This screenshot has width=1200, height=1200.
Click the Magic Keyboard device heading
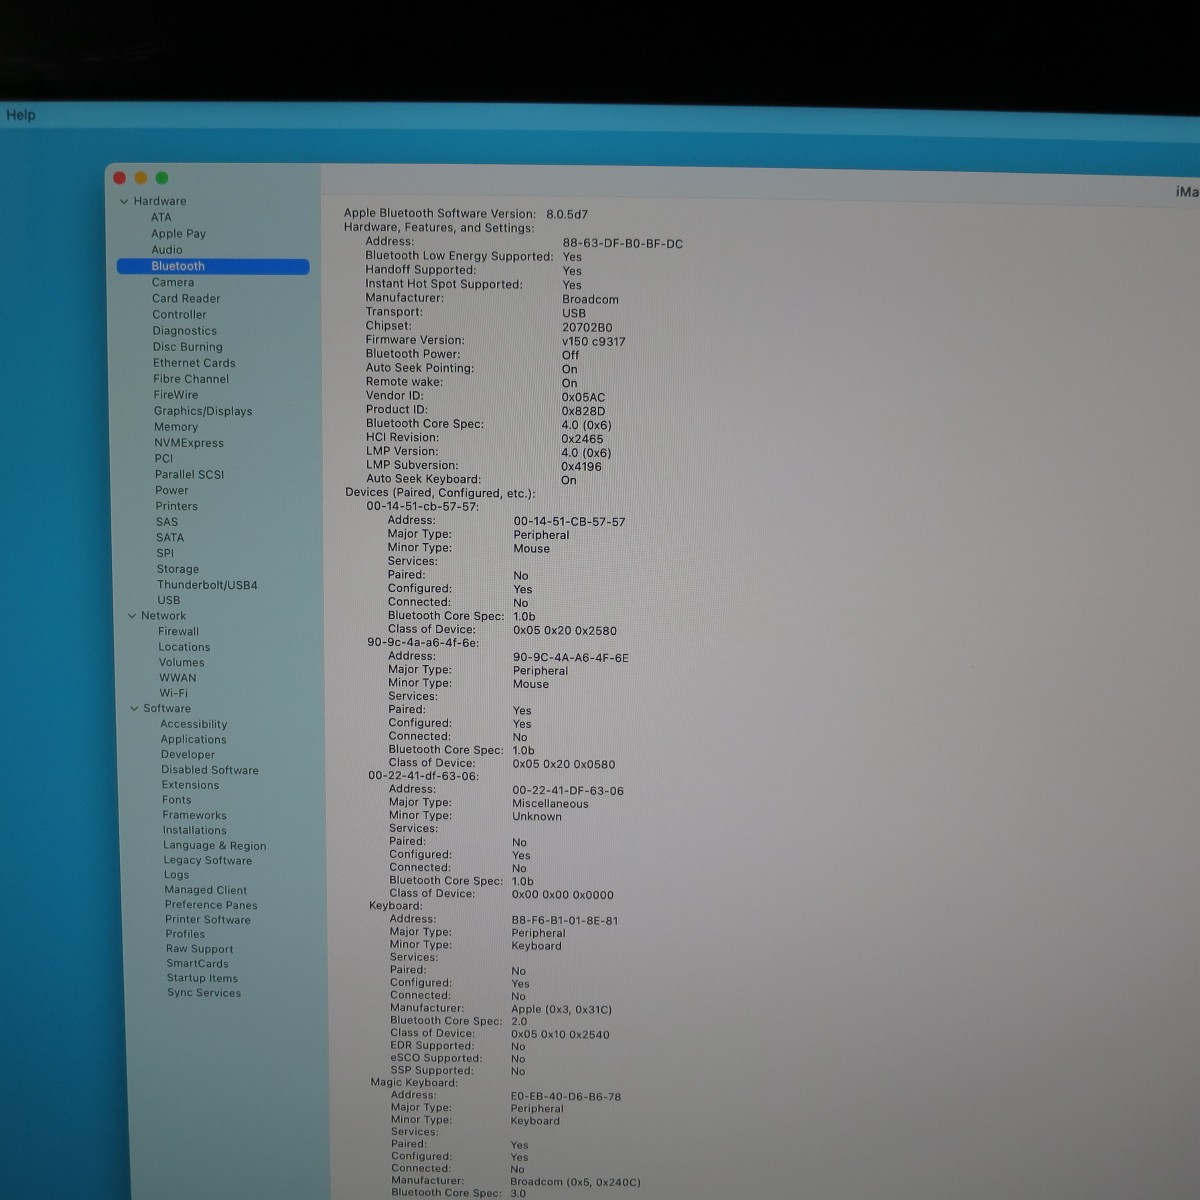(x=414, y=1083)
